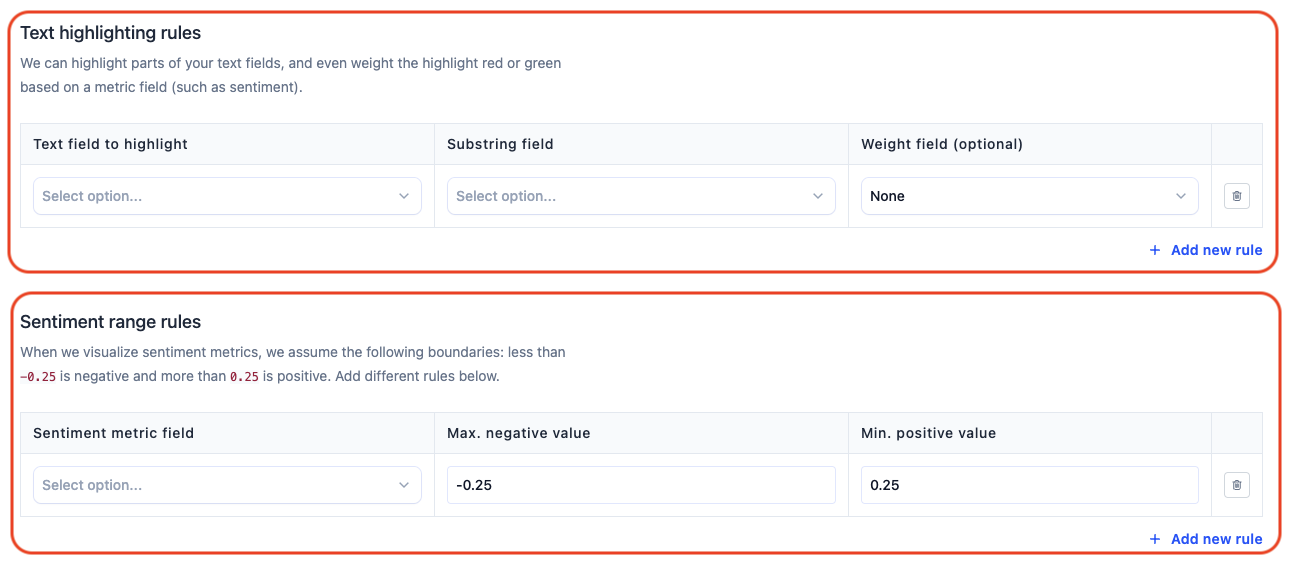This screenshot has height=562, width=1292.
Task: Click plus icon under sentiment range rules
Action: click(1155, 539)
